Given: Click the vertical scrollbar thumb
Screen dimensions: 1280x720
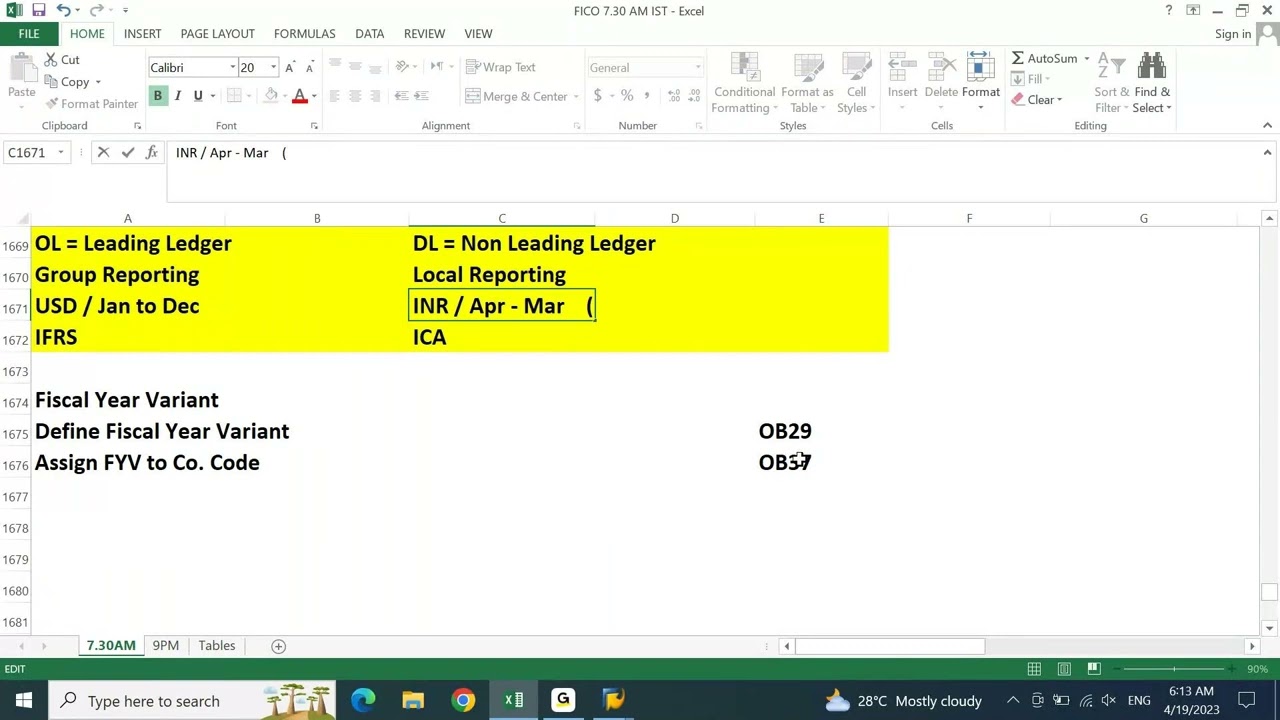Looking at the screenshot, I should tap(1269, 592).
